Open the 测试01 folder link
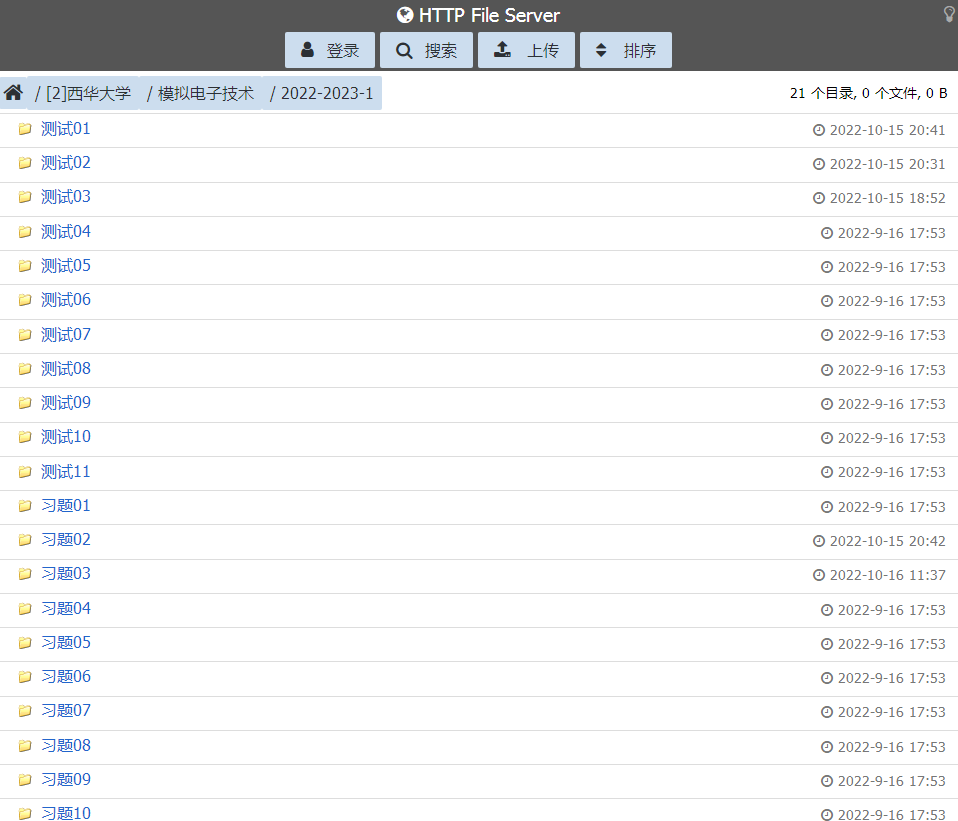 [65, 129]
